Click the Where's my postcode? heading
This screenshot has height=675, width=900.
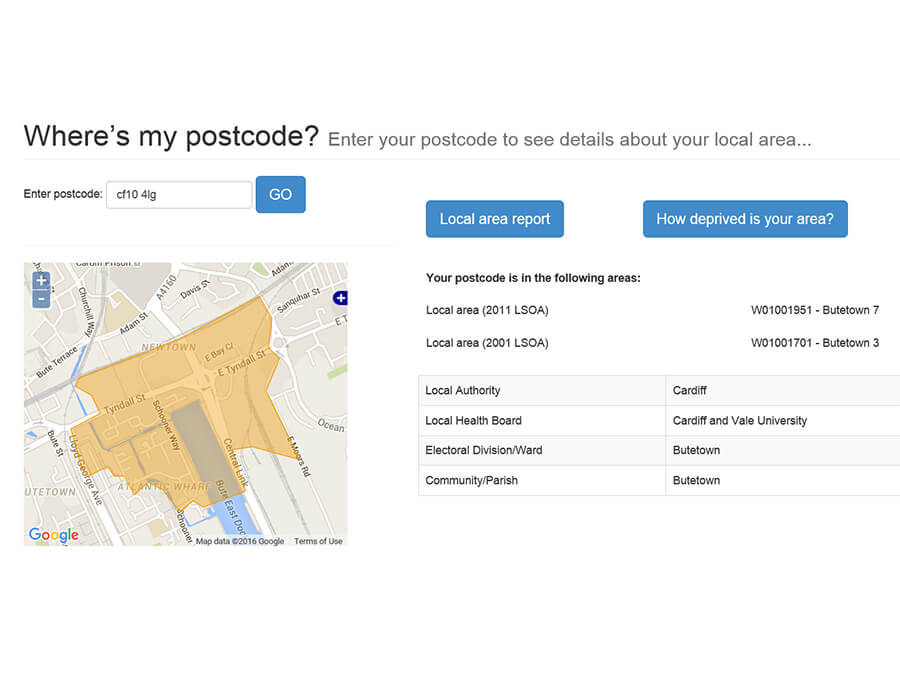click(171, 137)
